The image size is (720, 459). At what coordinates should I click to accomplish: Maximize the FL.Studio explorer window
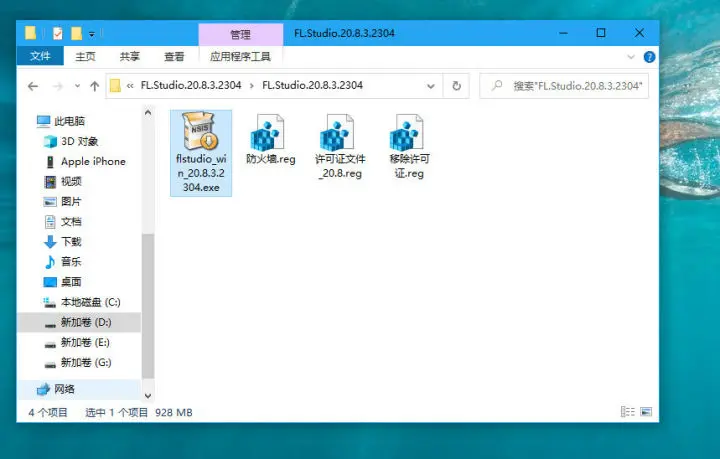pos(601,33)
